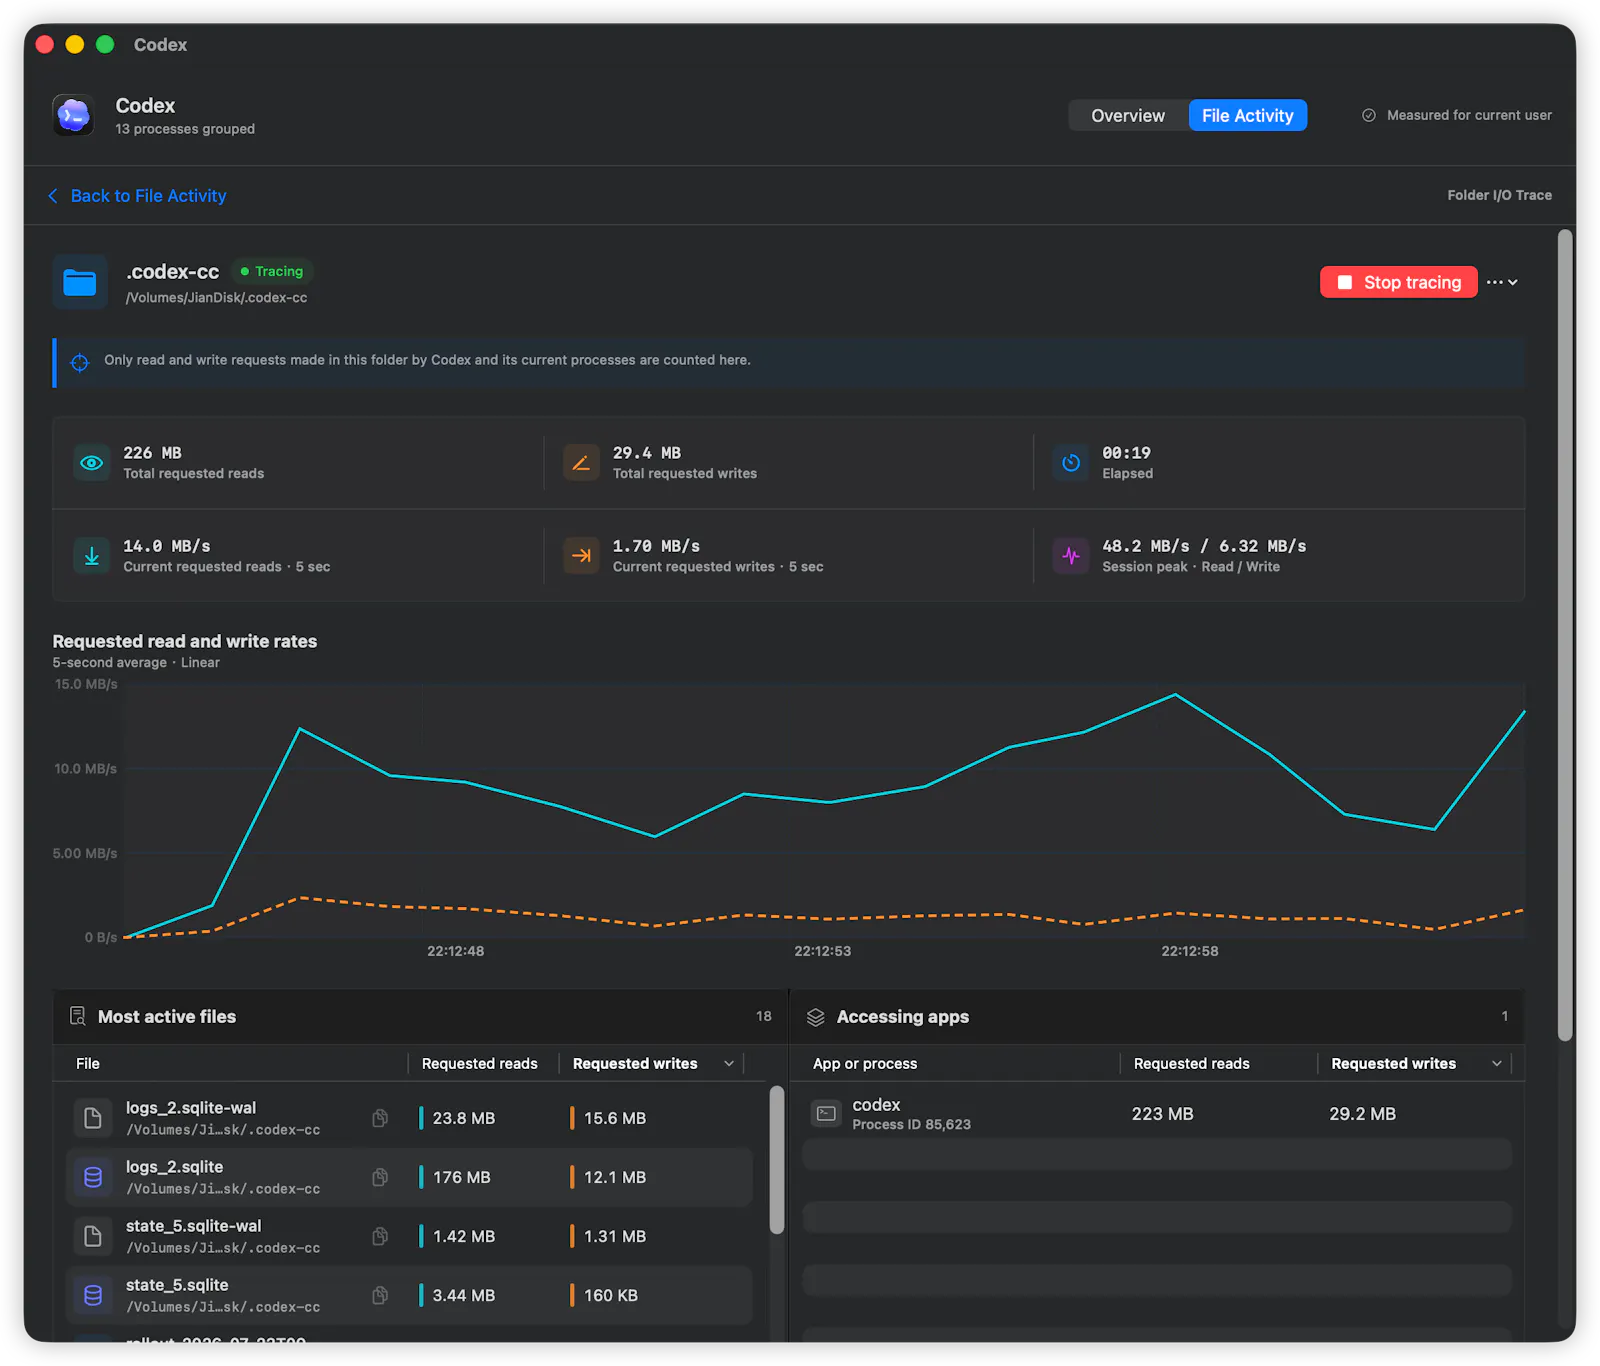Click the 48.2 MB/s / 6.32 MB/s peak value
This screenshot has width=1600, height=1366.
(1204, 546)
